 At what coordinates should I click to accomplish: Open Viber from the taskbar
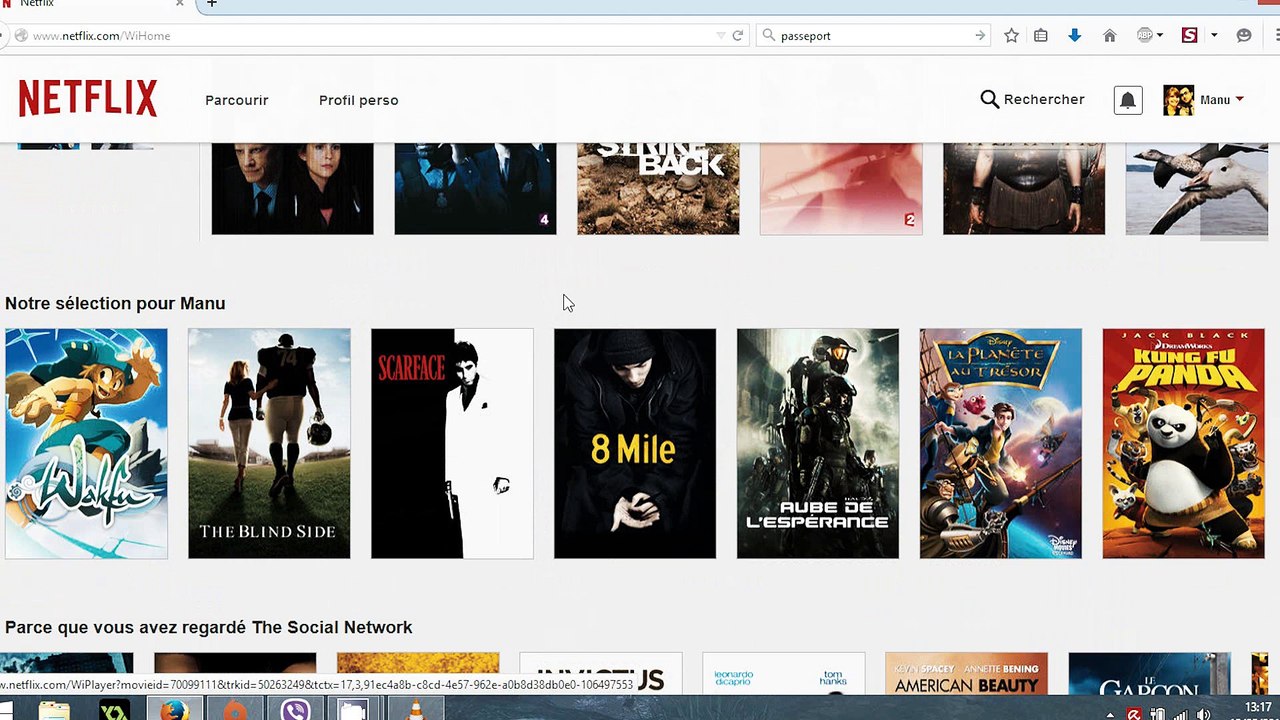295,710
